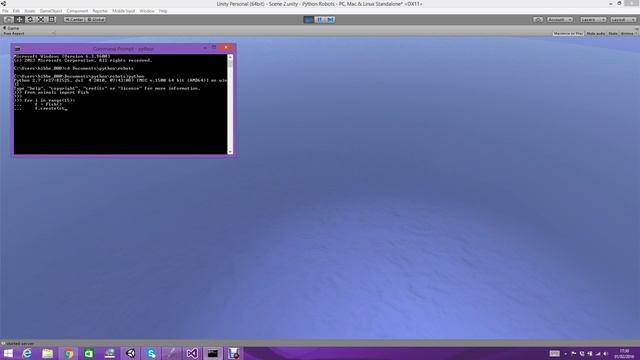This screenshot has width=640, height=360.
Task: Open Internet Explorer from taskbar
Action: (27, 353)
